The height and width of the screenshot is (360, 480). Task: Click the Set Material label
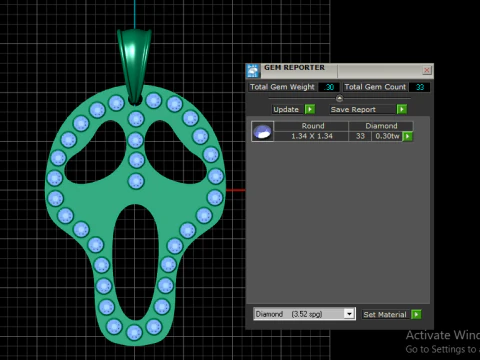pos(385,314)
